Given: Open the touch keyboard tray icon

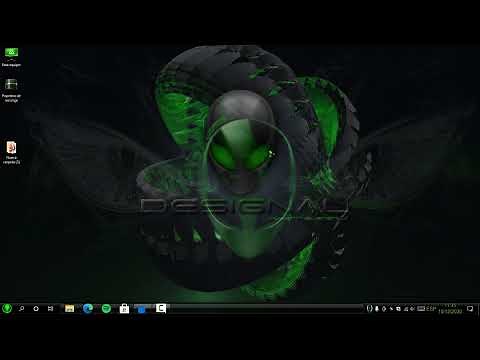Looking at the screenshot, I should coord(421,309).
